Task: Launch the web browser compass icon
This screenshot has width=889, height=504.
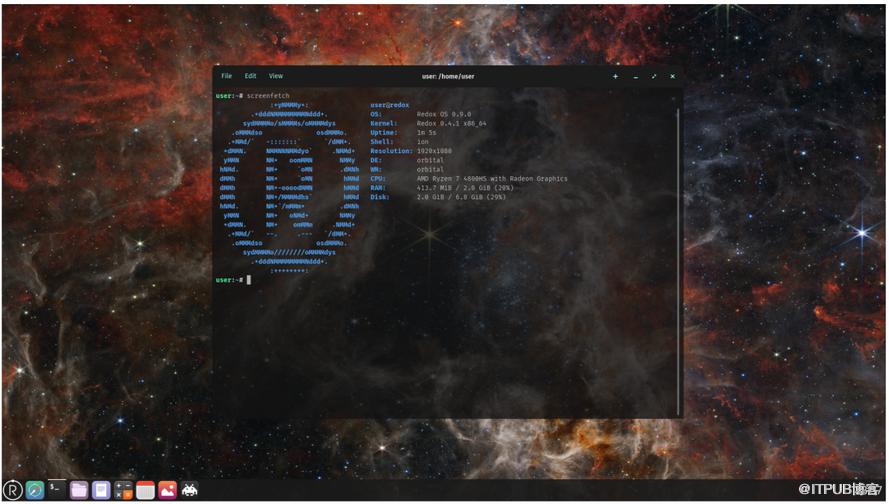Action: pyautogui.click(x=35, y=490)
